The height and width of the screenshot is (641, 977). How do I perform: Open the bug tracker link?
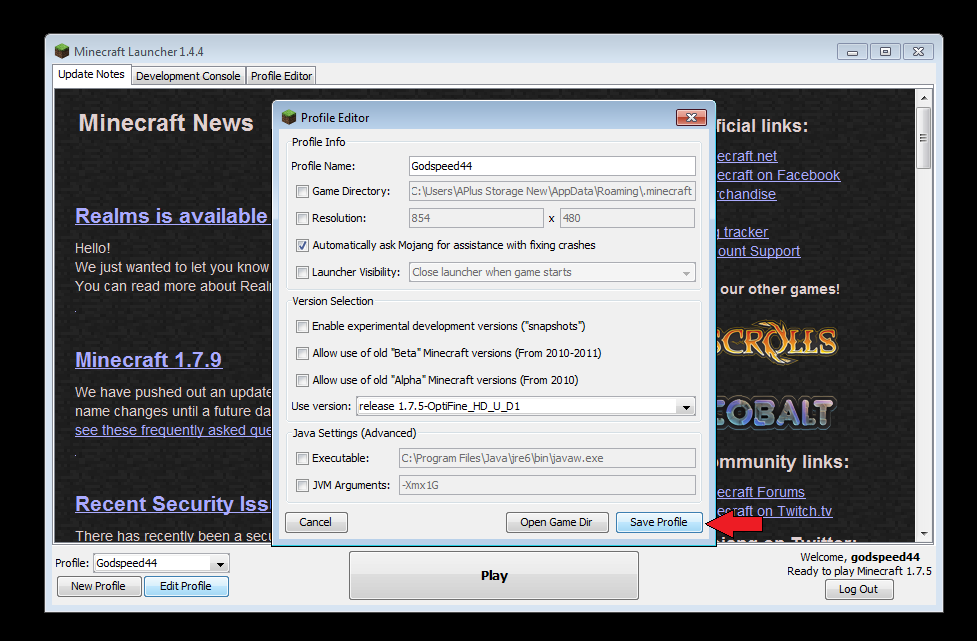point(742,232)
